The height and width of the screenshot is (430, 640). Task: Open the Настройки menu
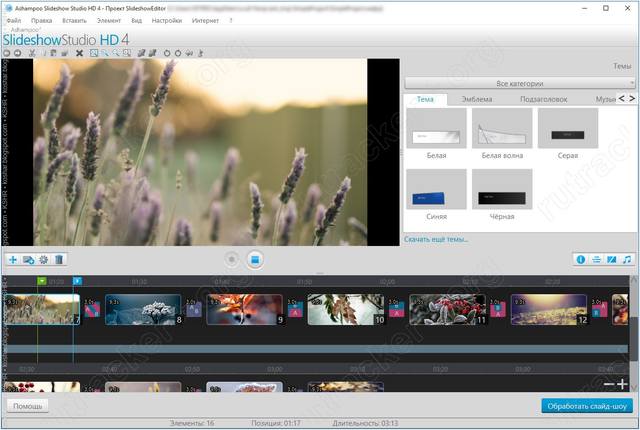(x=167, y=20)
